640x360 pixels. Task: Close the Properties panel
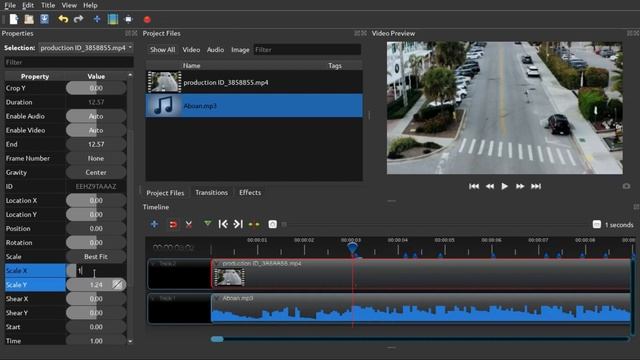(x=134, y=33)
